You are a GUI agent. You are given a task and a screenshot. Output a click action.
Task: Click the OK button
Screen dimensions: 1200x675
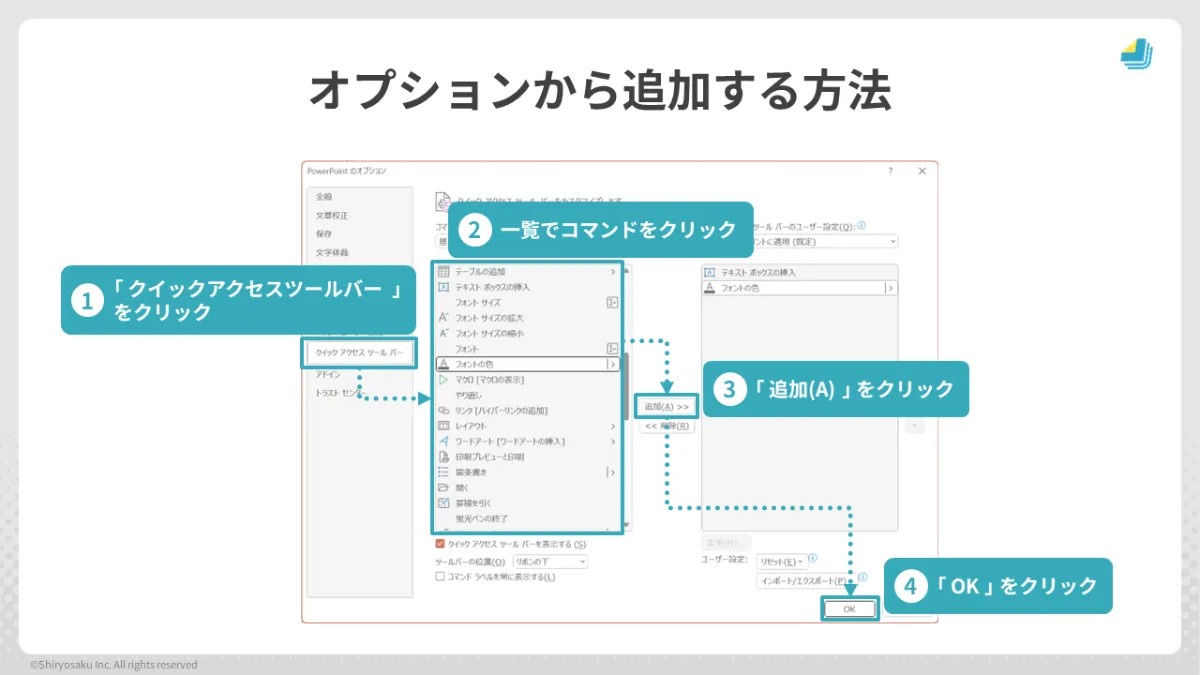pyautogui.click(x=849, y=608)
